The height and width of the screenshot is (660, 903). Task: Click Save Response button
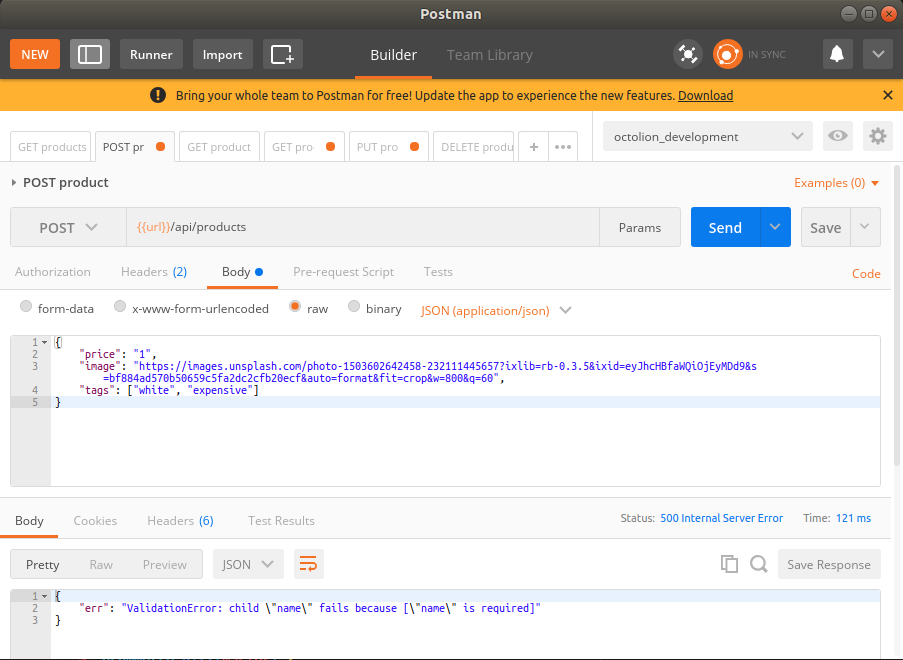coord(829,564)
